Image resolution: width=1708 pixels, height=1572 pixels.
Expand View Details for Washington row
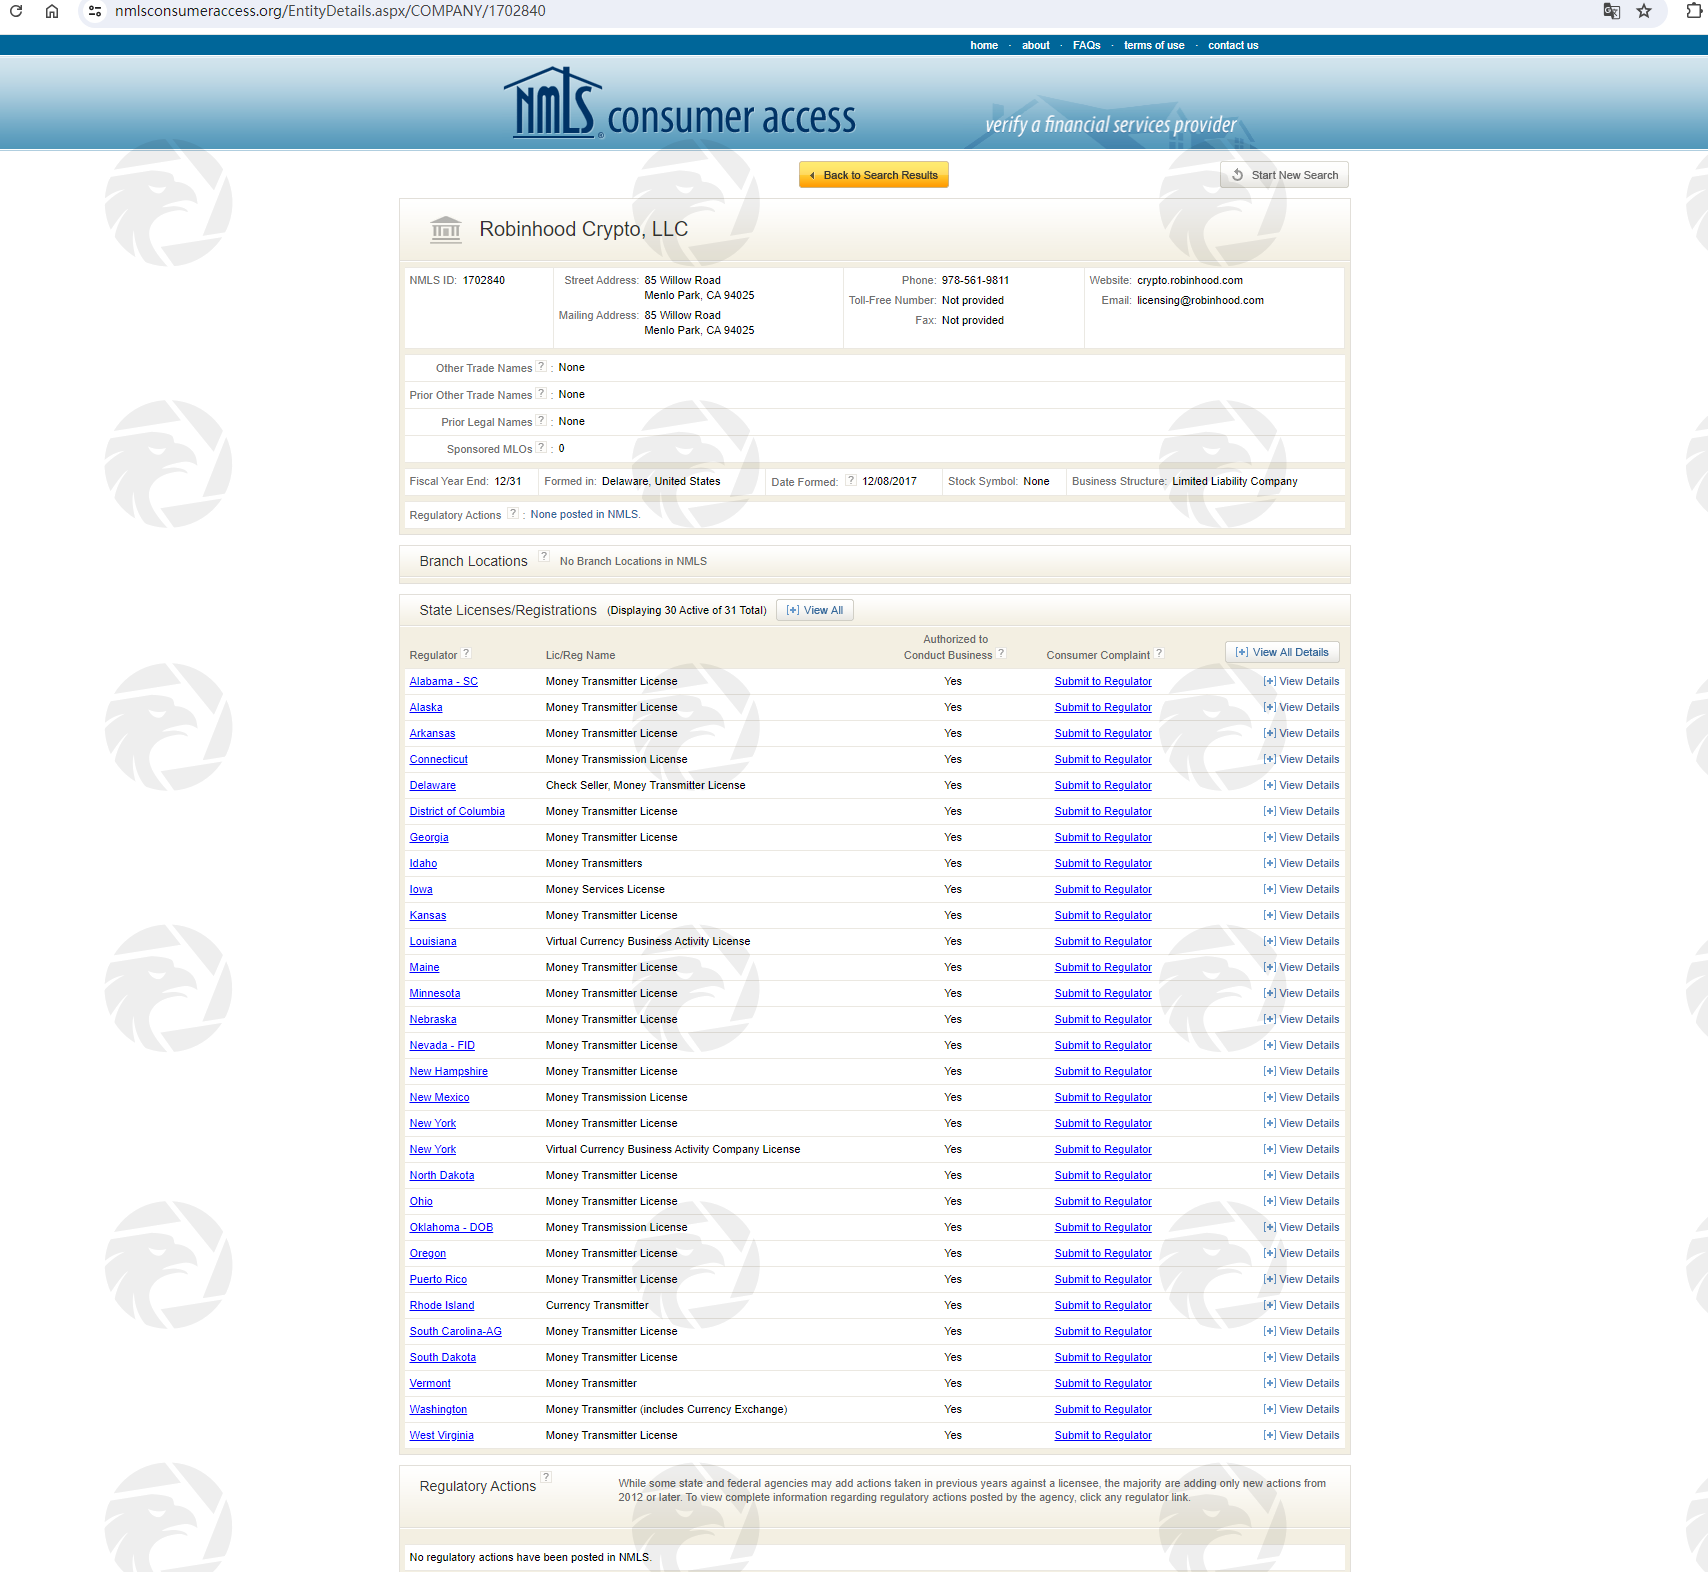1301,1409
